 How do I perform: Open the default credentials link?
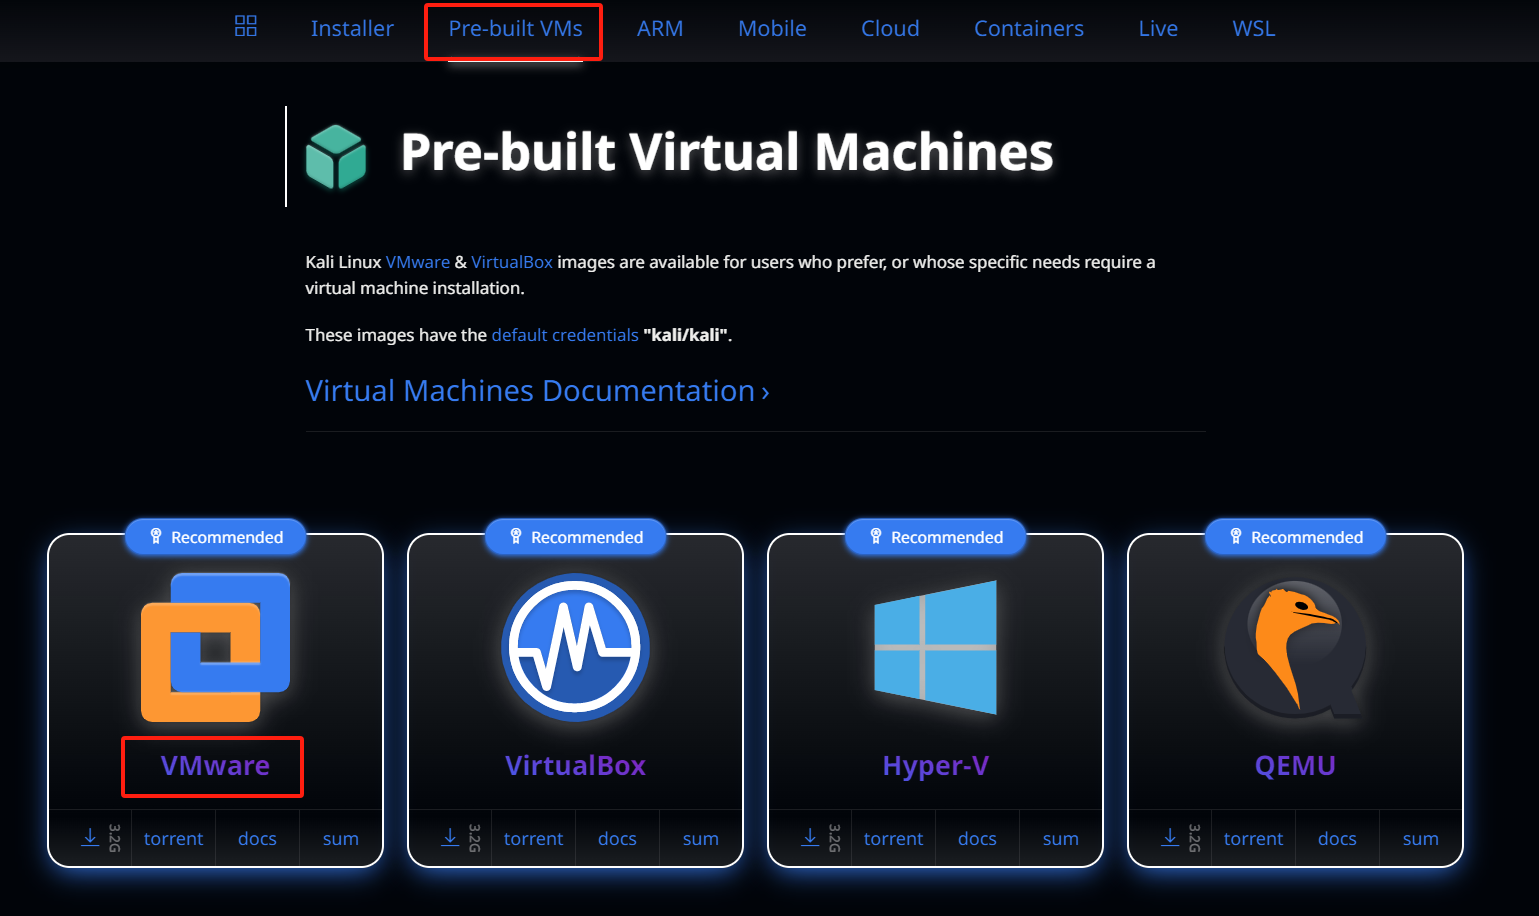pos(565,335)
